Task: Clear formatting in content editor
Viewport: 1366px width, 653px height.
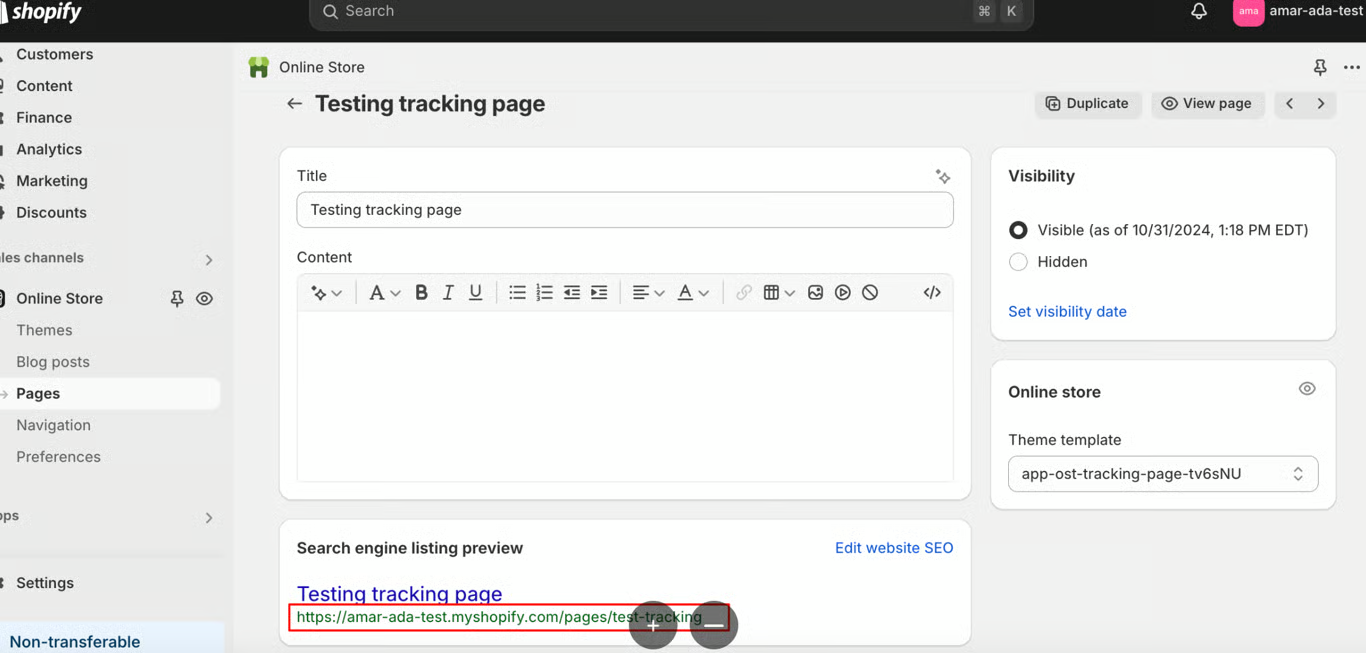Action: pos(870,292)
